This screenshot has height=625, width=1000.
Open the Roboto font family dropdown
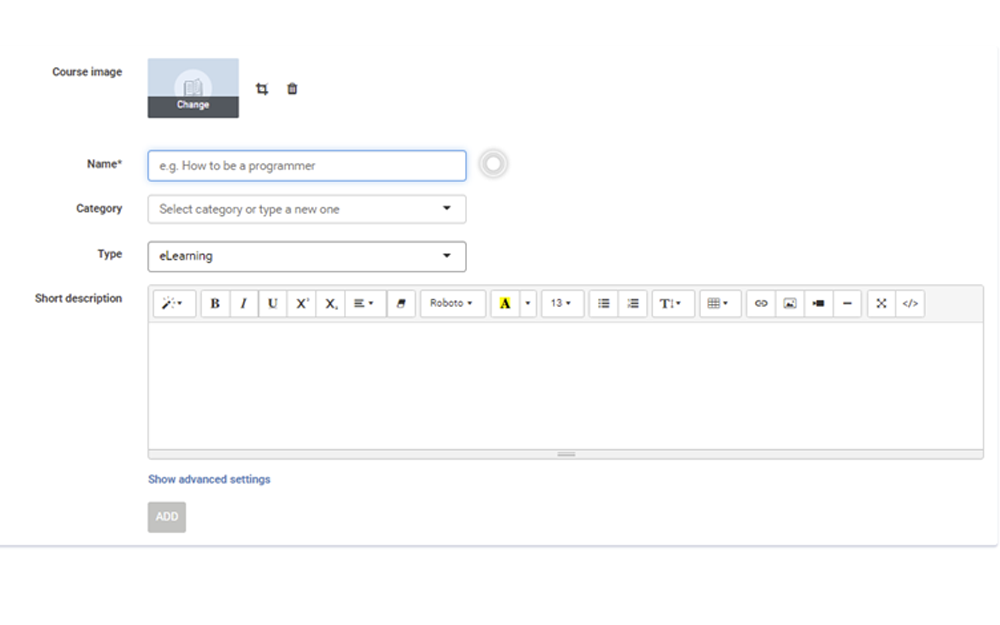(452, 304)
